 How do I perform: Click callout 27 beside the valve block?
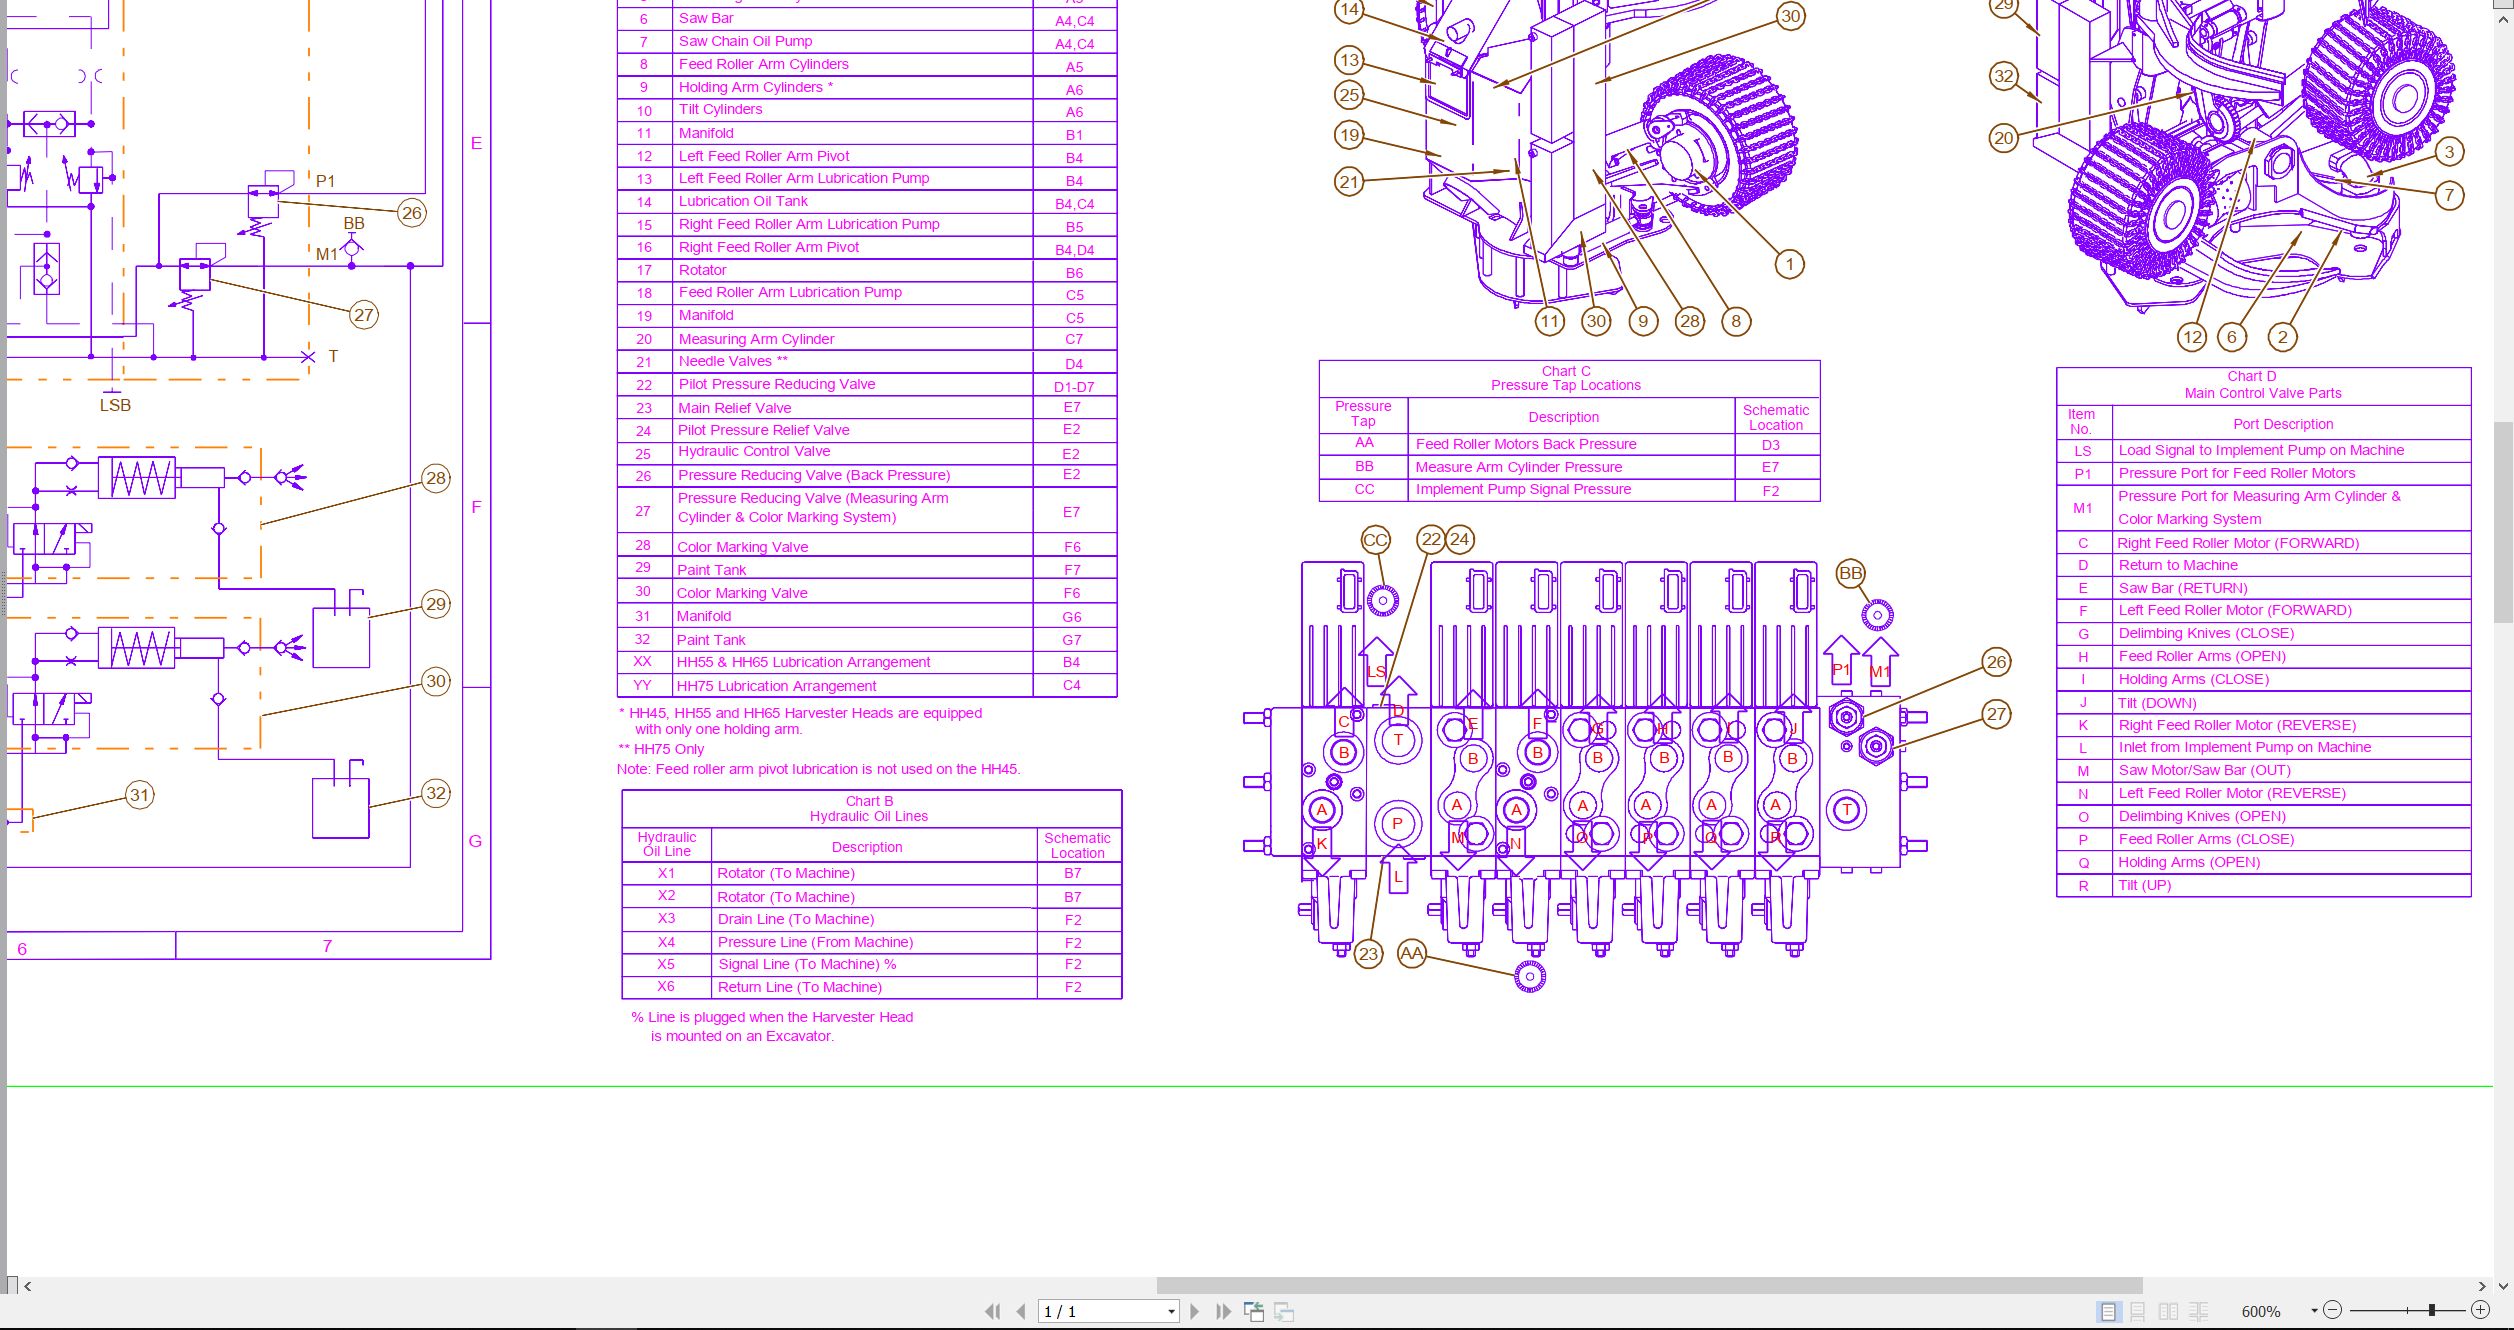[x=1996, y=714]
